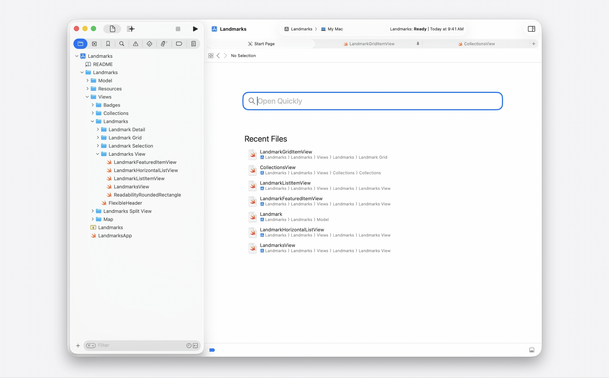Screen dimensions: 609x378
Task: Select the Landmarks asset catalog item
Action: coord(107,227)
